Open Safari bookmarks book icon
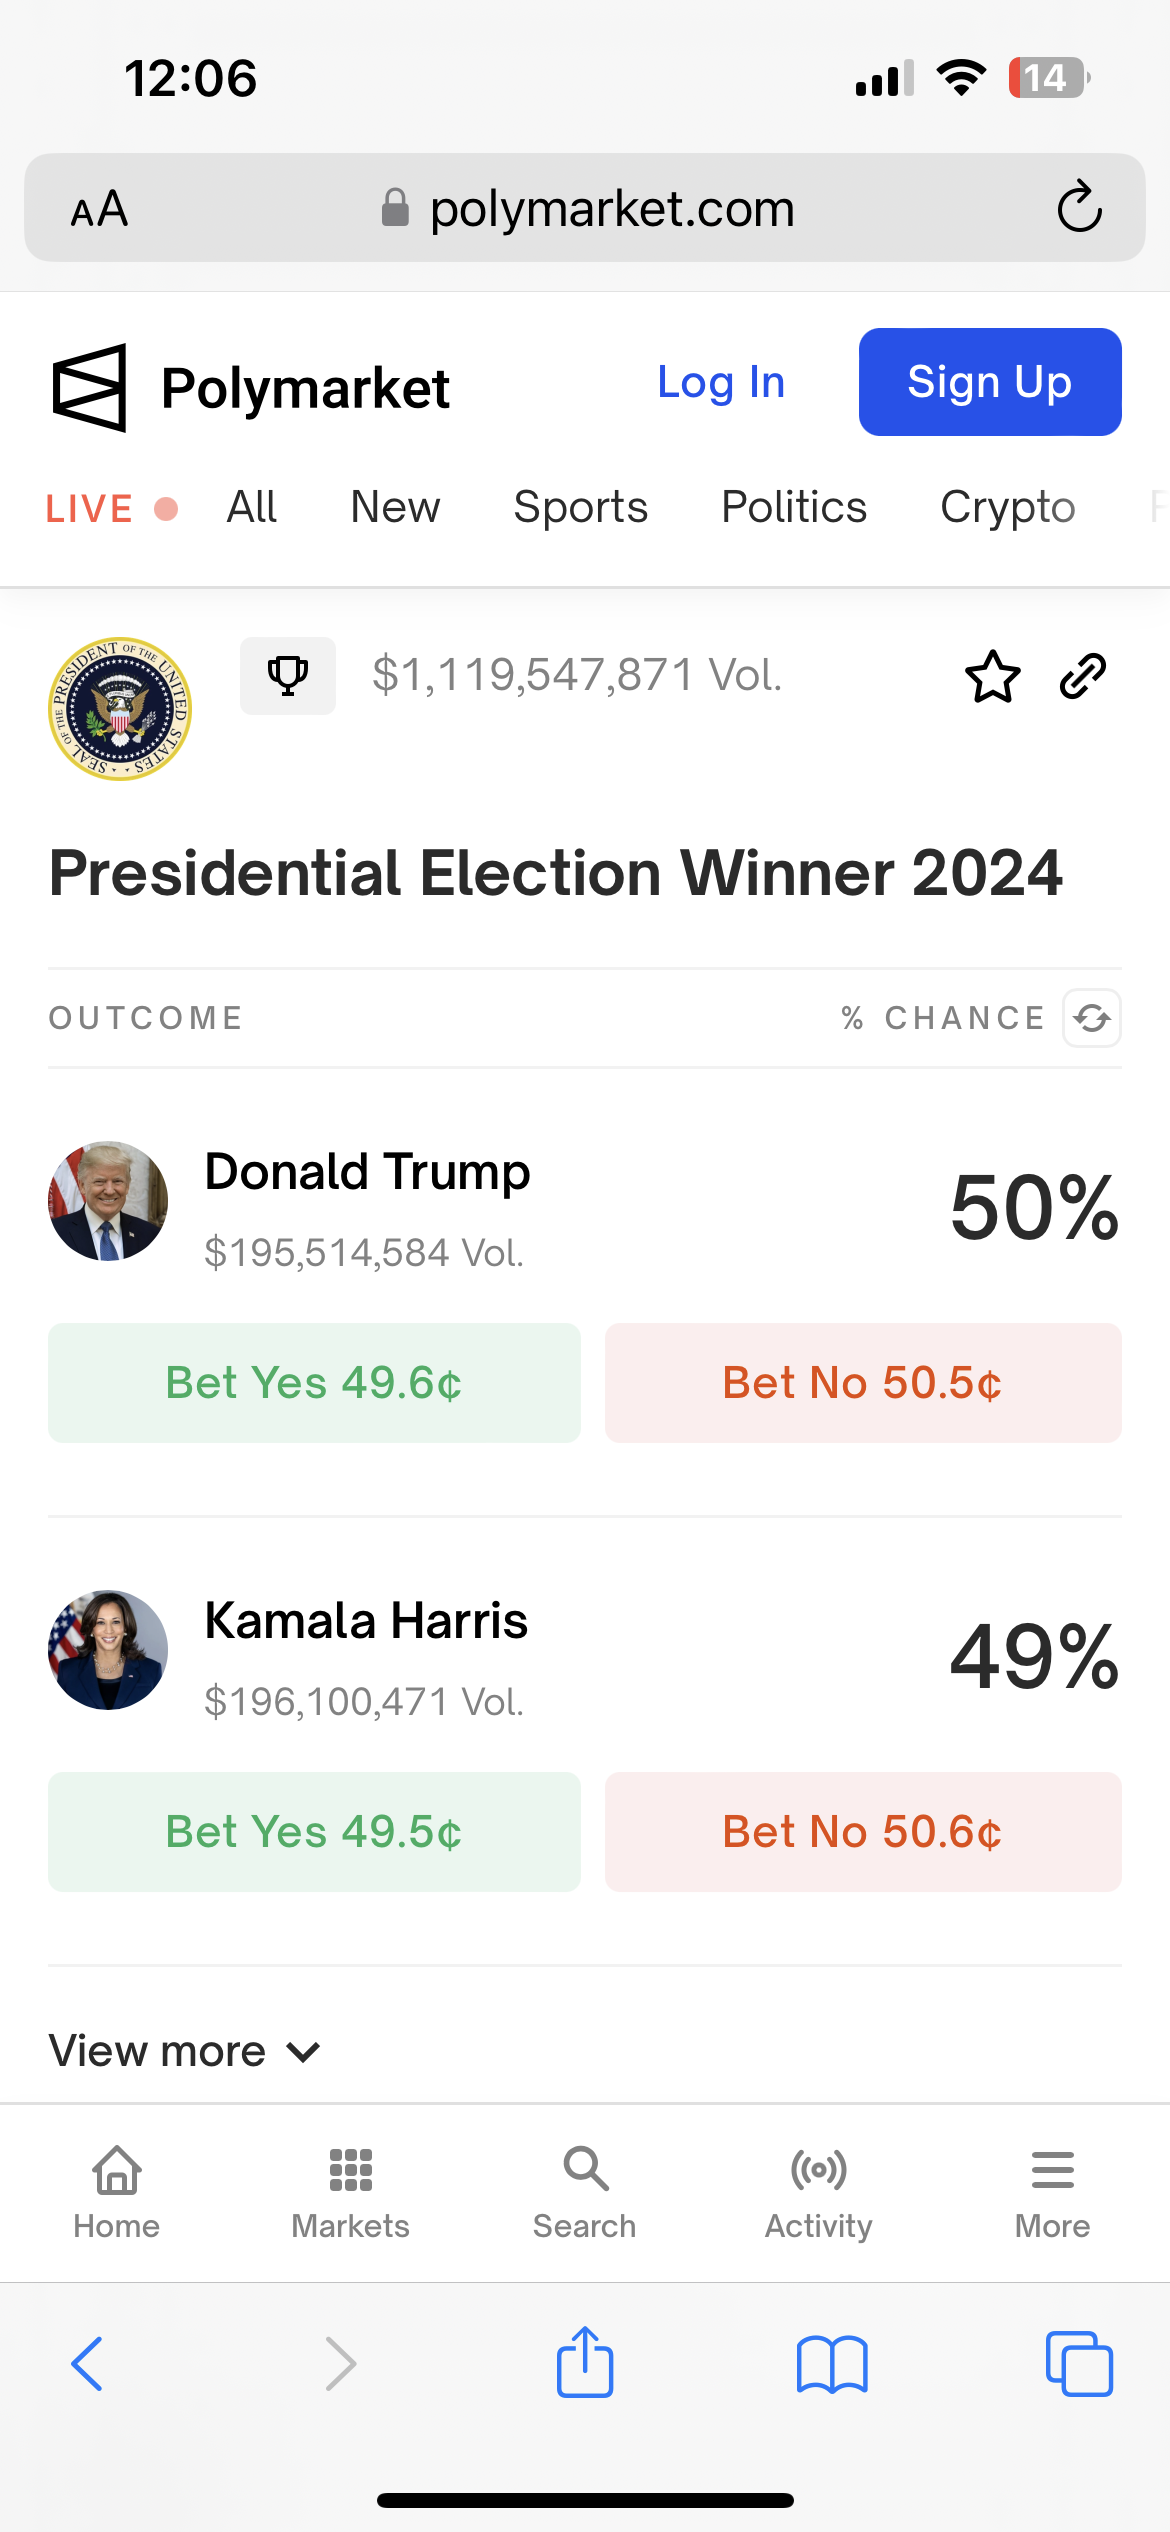 pos(832,2364)
